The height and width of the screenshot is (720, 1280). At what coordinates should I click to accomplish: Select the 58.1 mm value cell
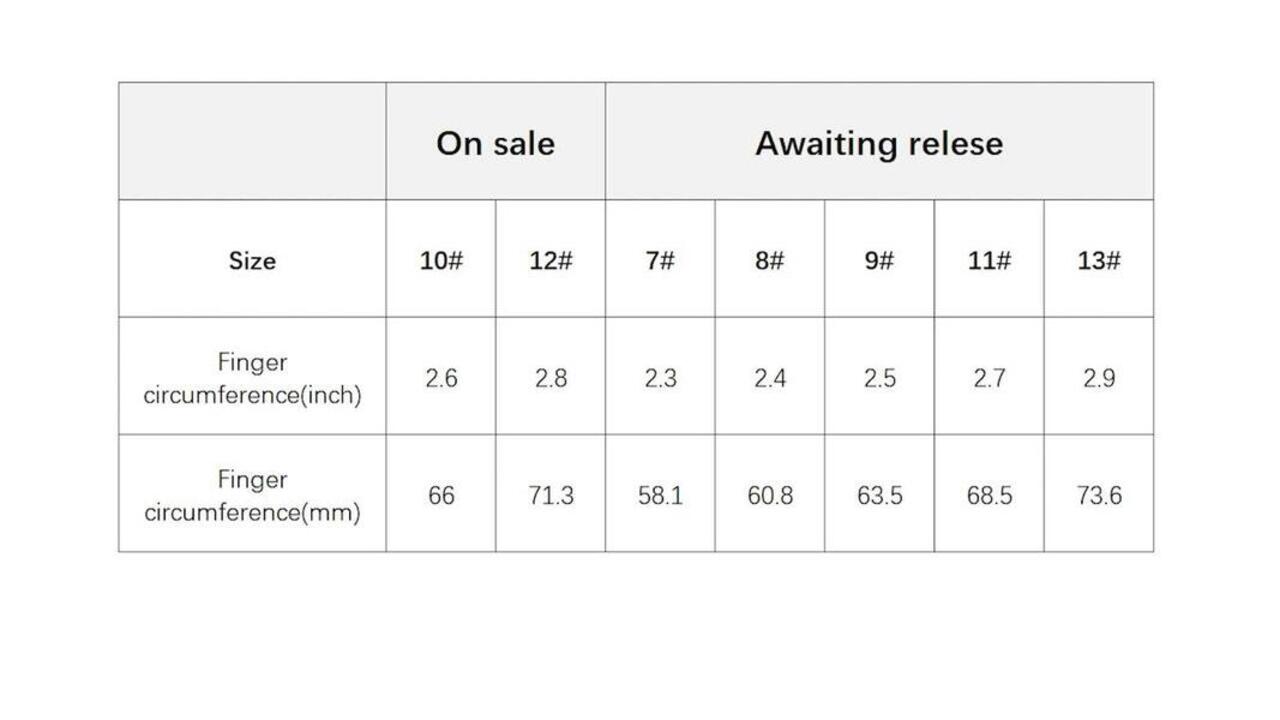pos(660,495)
